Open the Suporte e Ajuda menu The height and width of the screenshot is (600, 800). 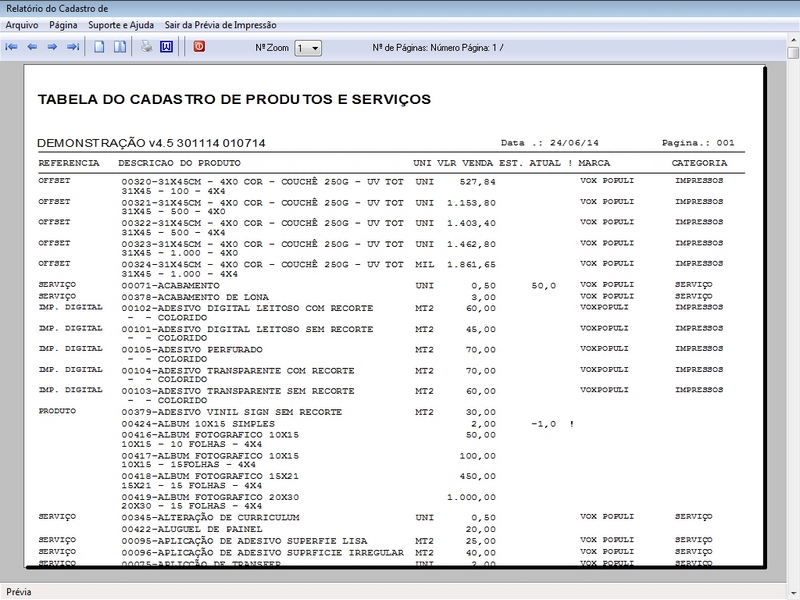(121, 25)
